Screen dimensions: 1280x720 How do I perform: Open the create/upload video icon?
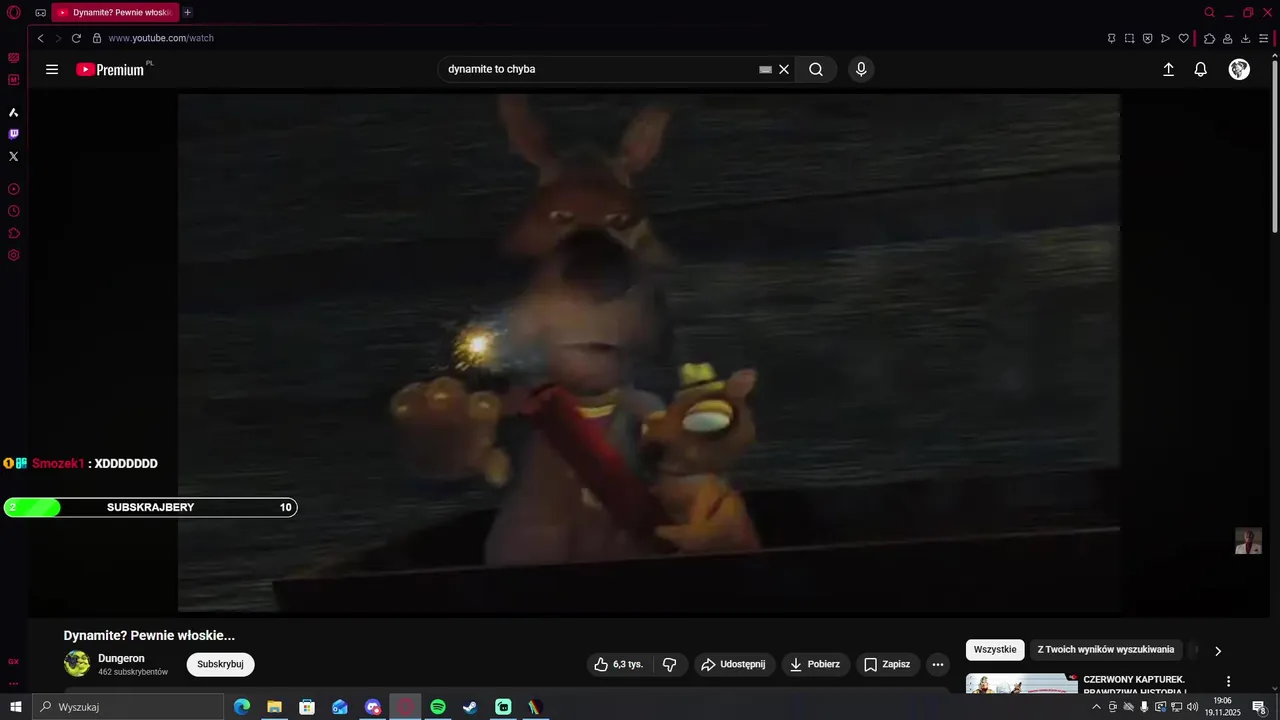pyautogui.click(x=1168, y=69)
